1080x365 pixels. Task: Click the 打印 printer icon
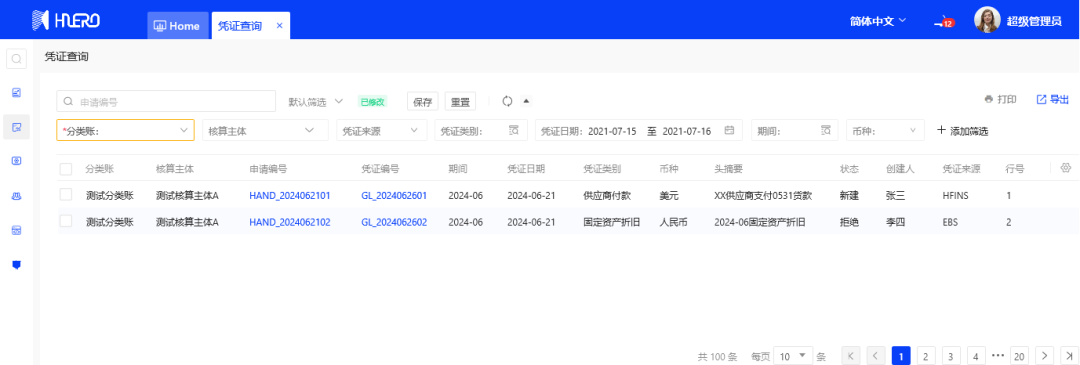click(989, 100)
